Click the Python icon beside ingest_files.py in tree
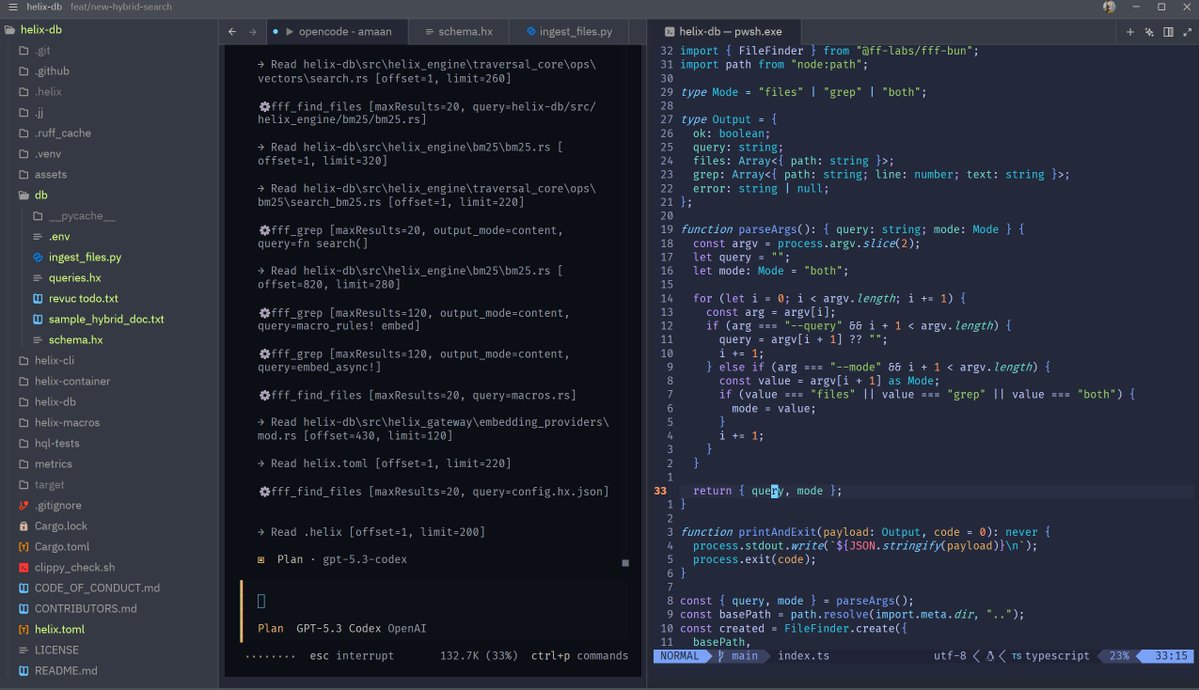Screen dimensions: 1199x690 pos(37,257)
